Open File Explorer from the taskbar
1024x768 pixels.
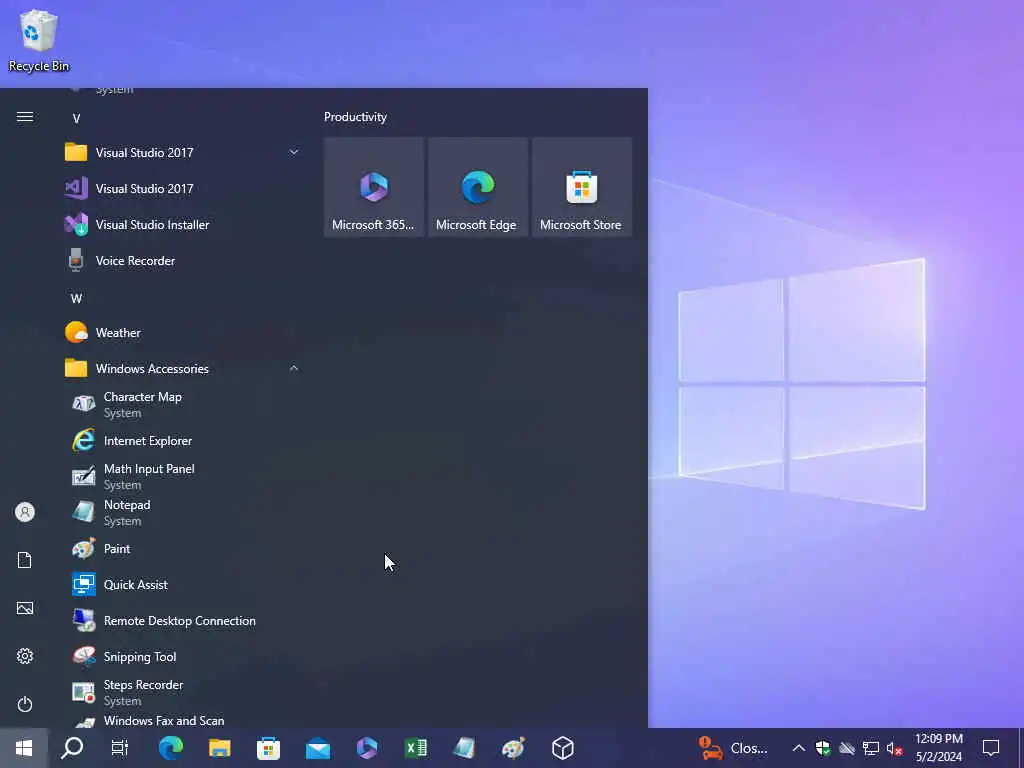(219, 748)
